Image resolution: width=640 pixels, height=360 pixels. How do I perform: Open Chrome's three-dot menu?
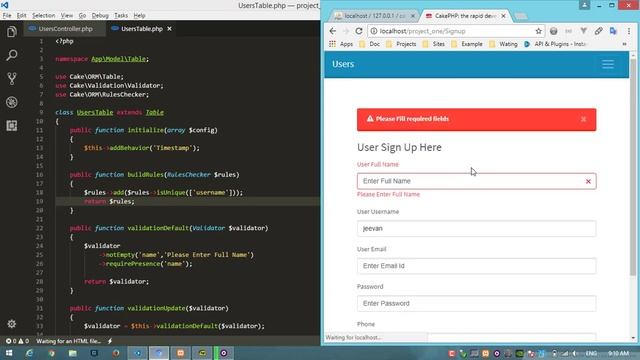click(629, 31)
